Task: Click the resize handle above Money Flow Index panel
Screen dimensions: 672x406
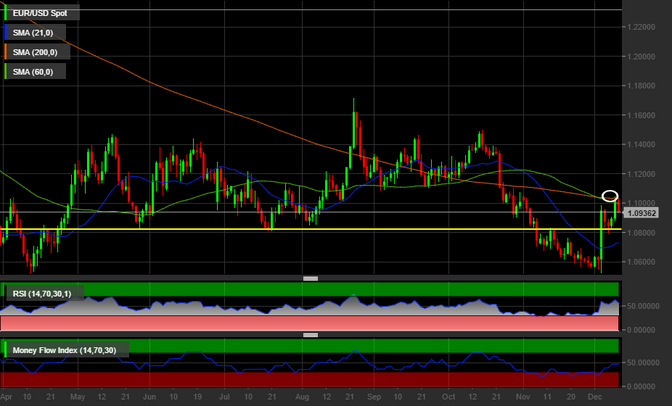Action: coord(310,336)
